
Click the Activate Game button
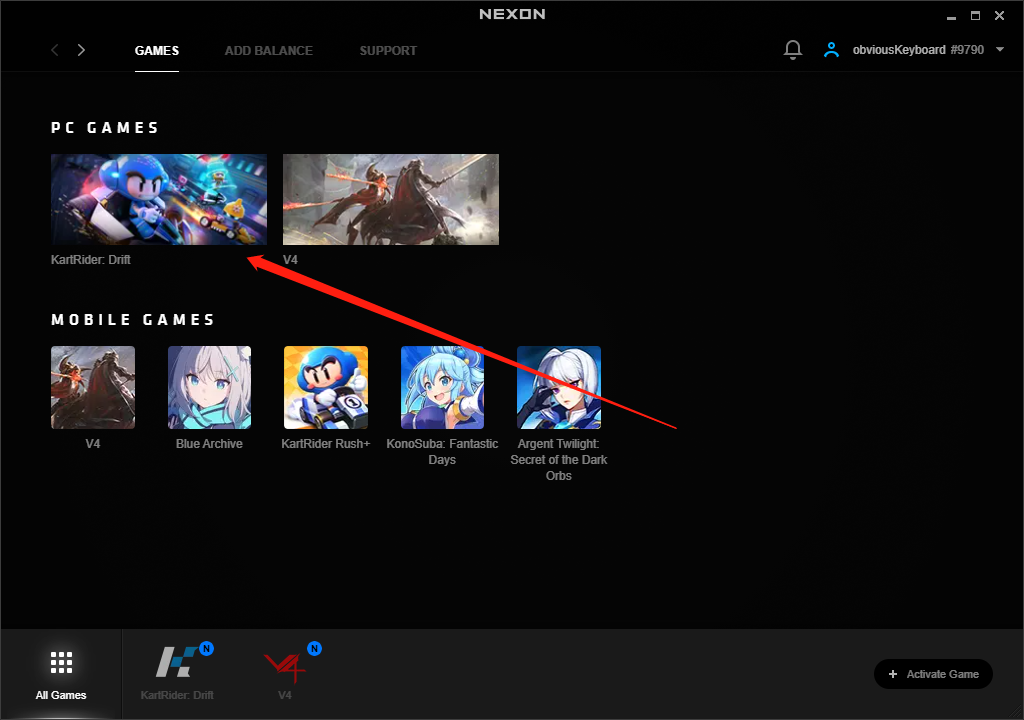(x=933, y=674)
